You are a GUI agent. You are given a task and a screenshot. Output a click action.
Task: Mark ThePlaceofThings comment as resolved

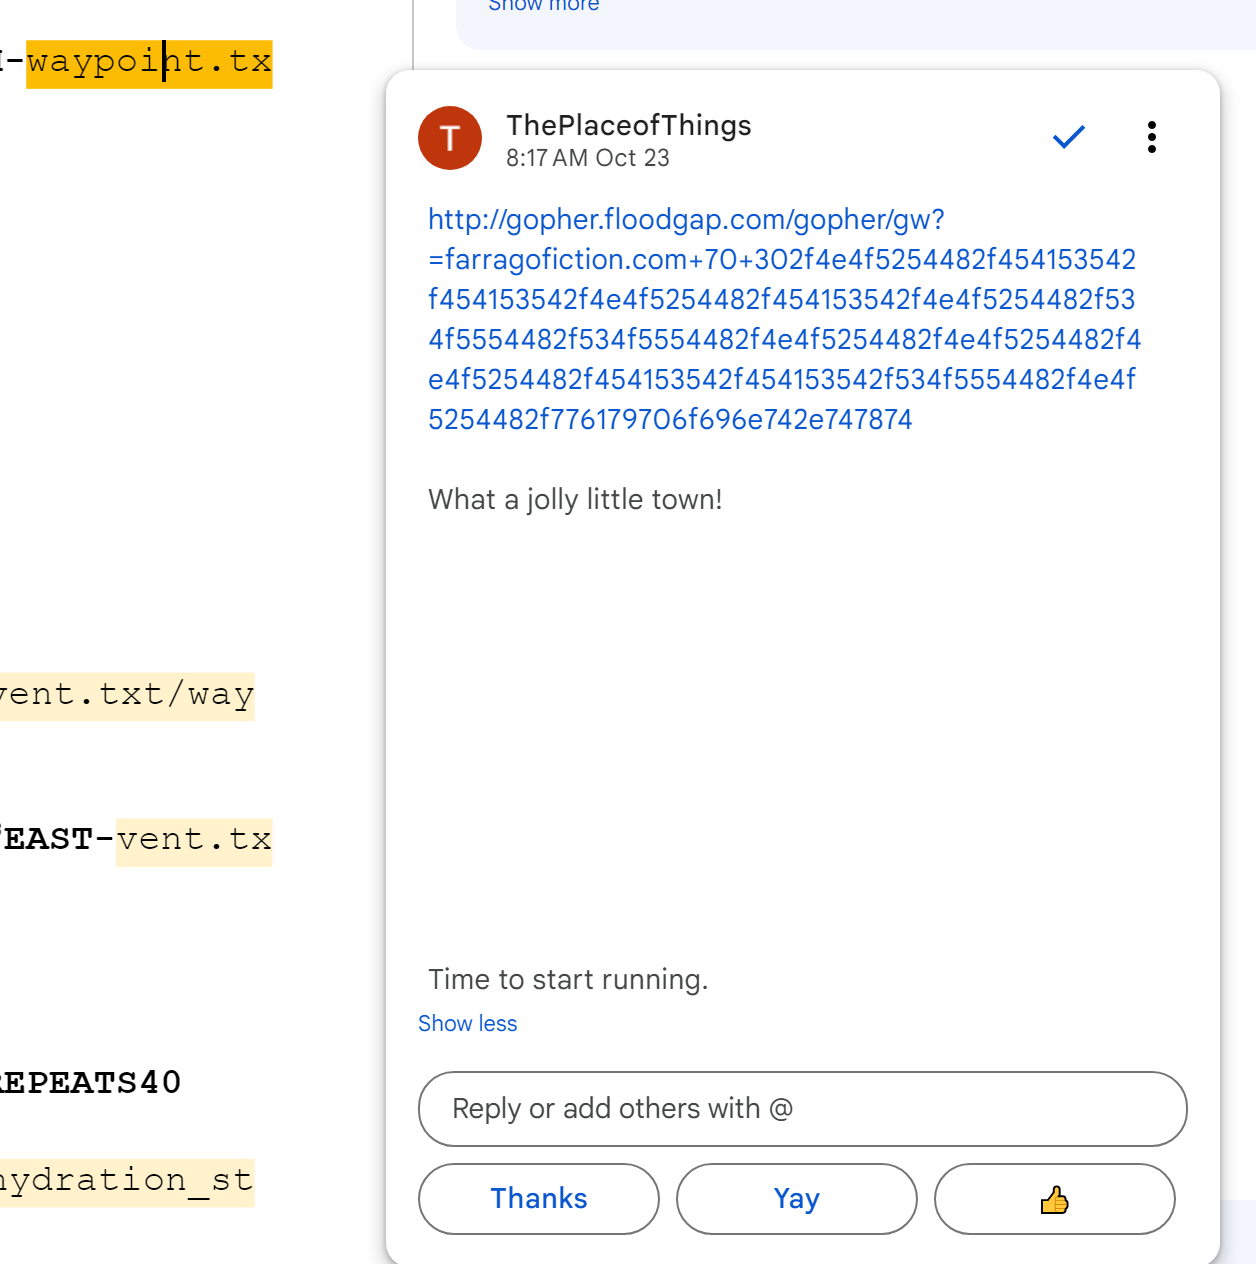pyautogui.click(x=1068, y=137)
